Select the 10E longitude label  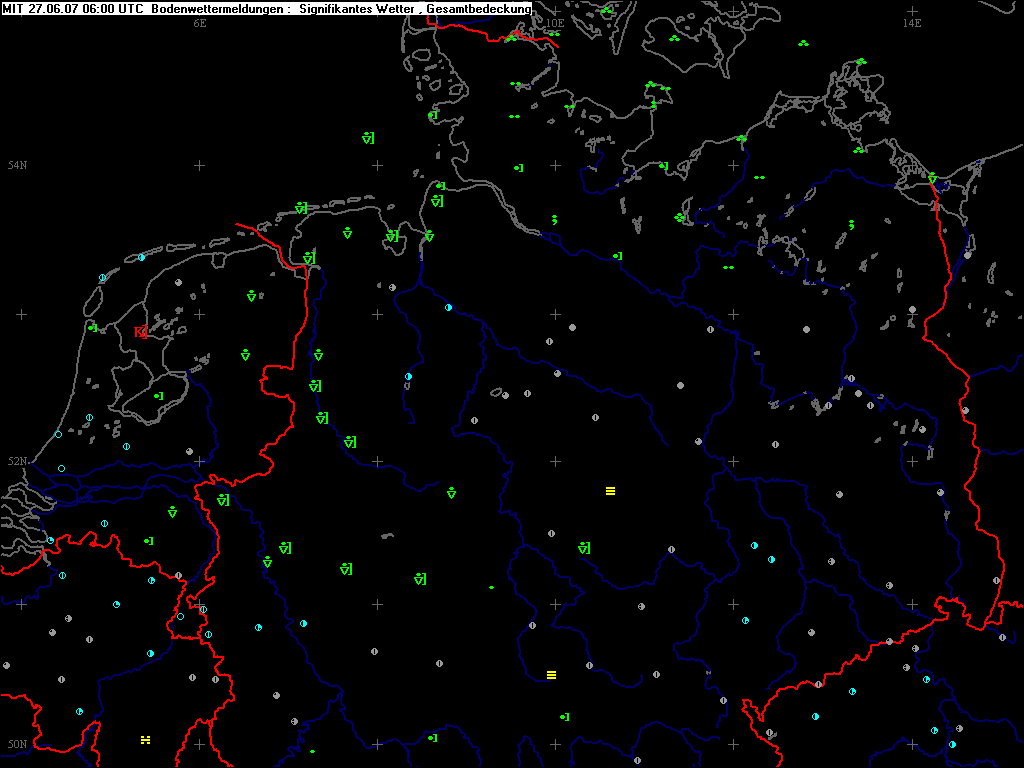554,22
